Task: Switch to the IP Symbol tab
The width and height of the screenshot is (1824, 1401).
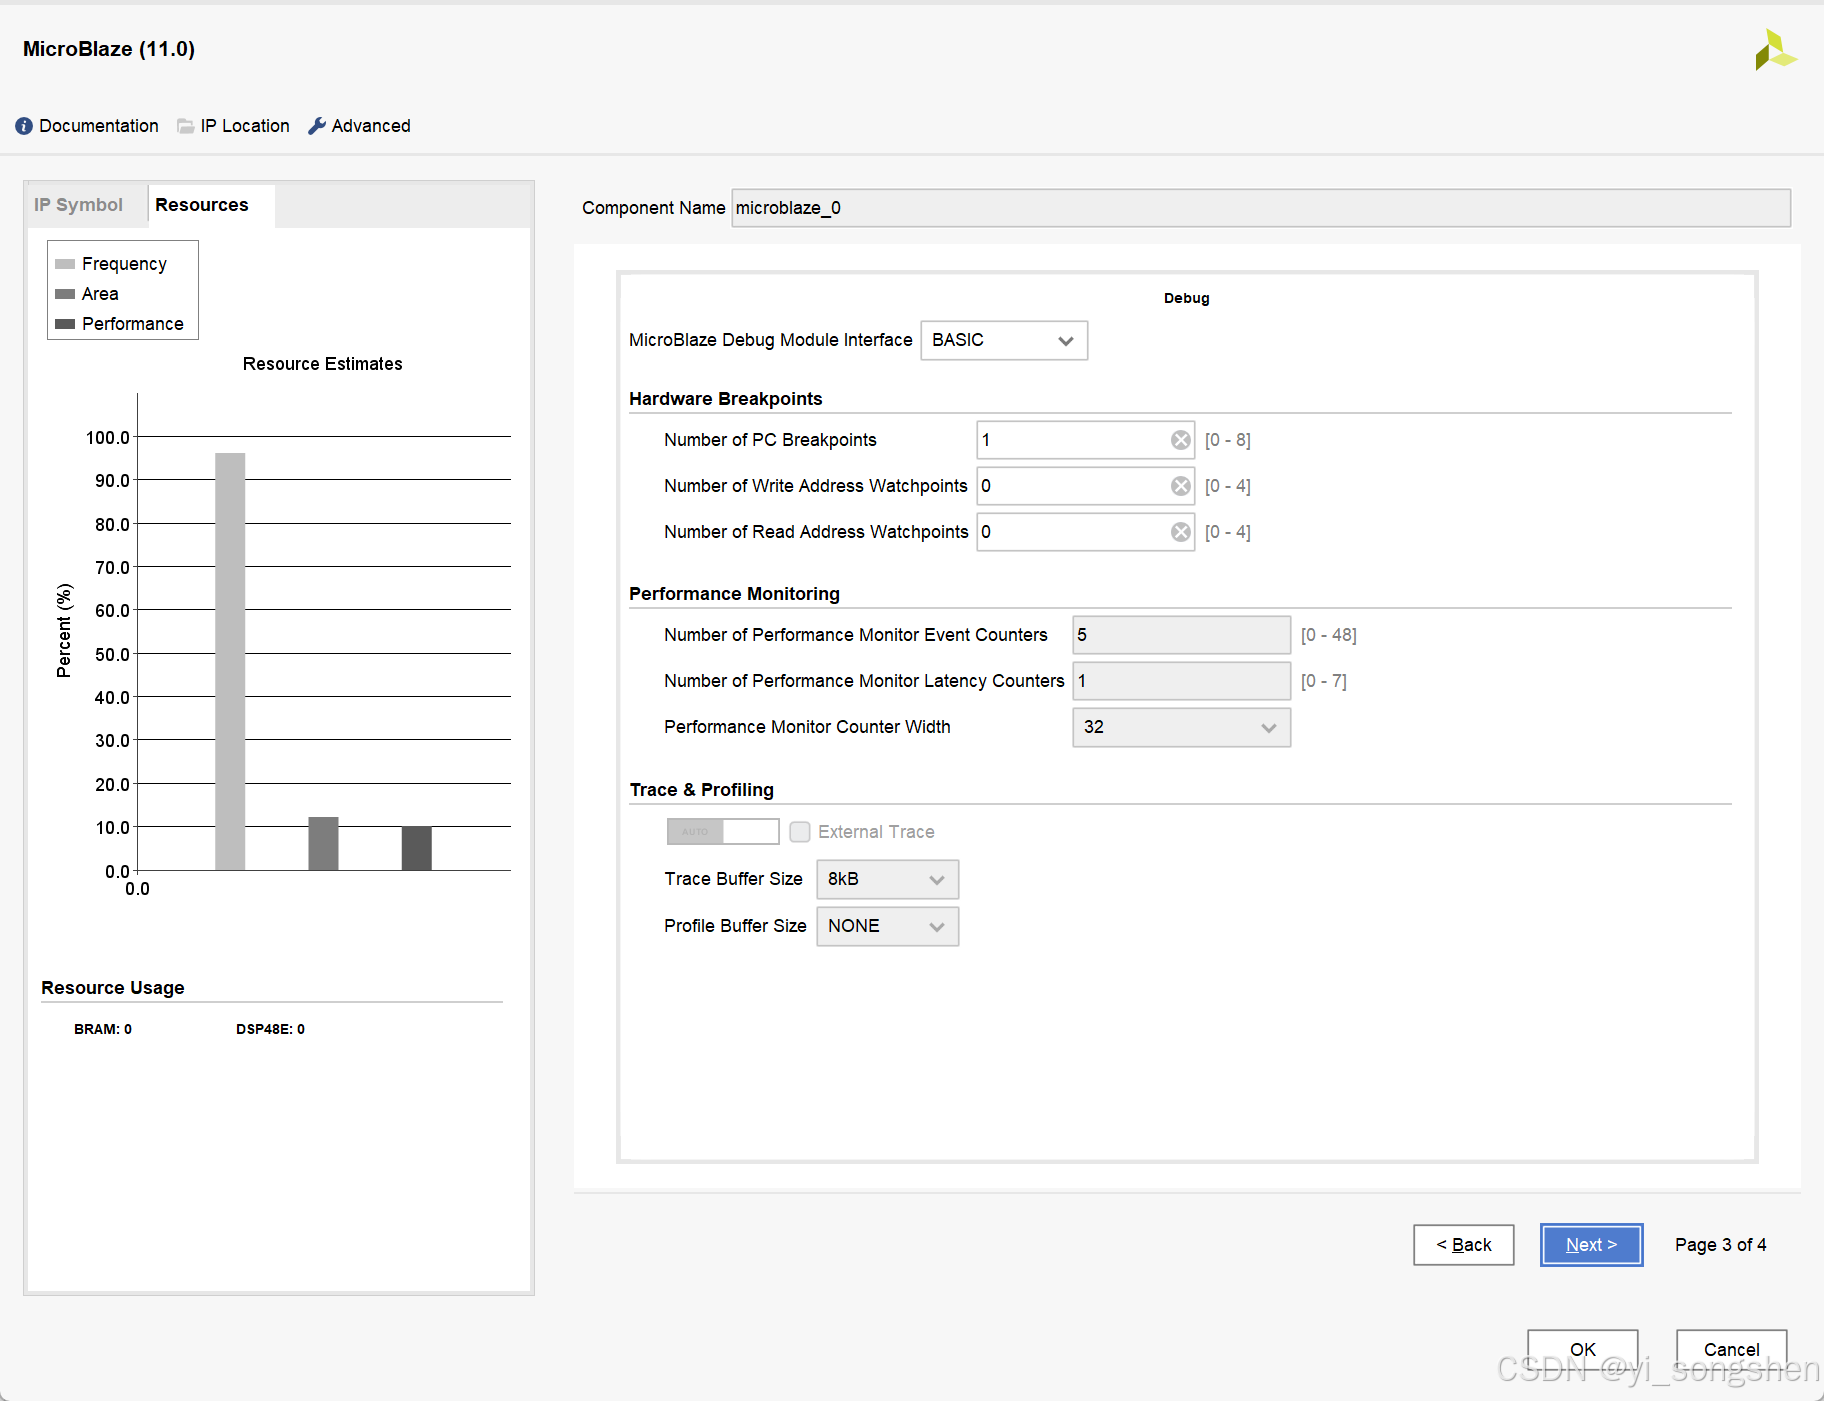Action: [x=79, y=205]
